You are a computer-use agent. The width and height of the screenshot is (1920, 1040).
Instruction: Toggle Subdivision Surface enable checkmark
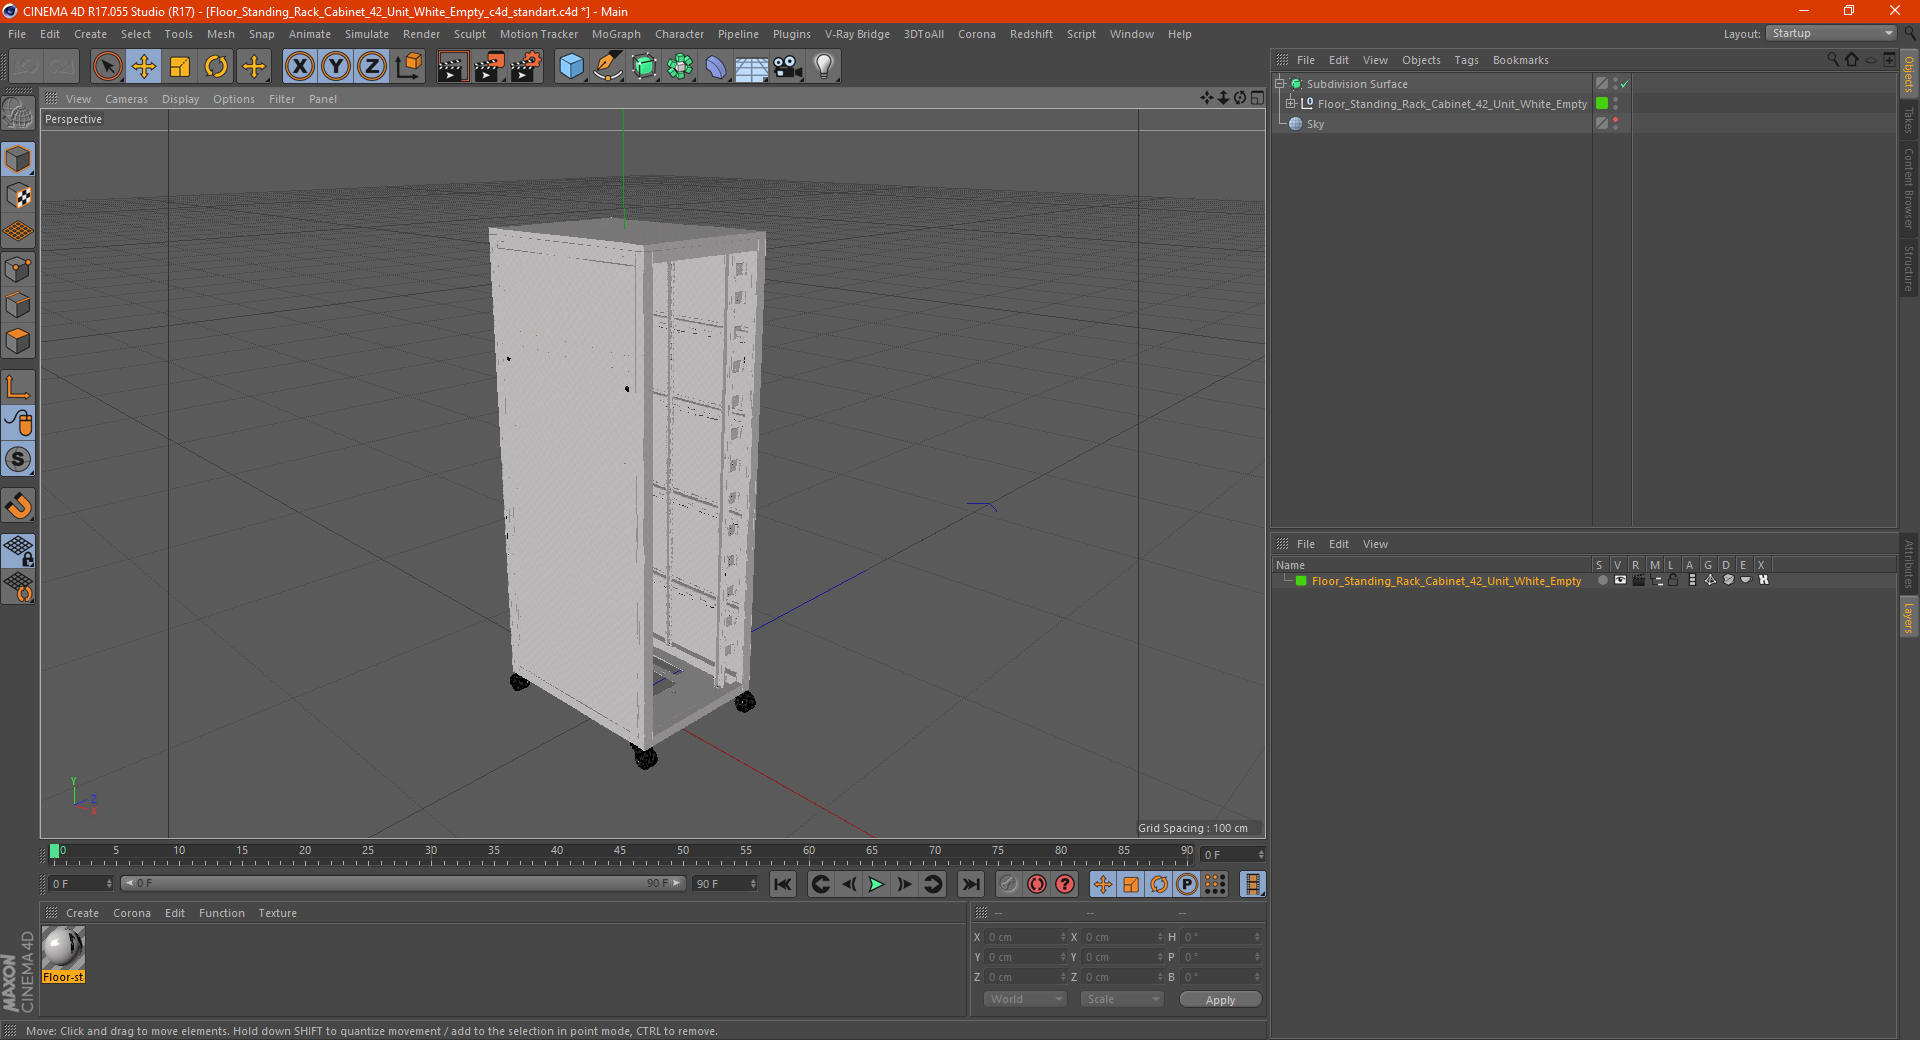pos(1625,84)
